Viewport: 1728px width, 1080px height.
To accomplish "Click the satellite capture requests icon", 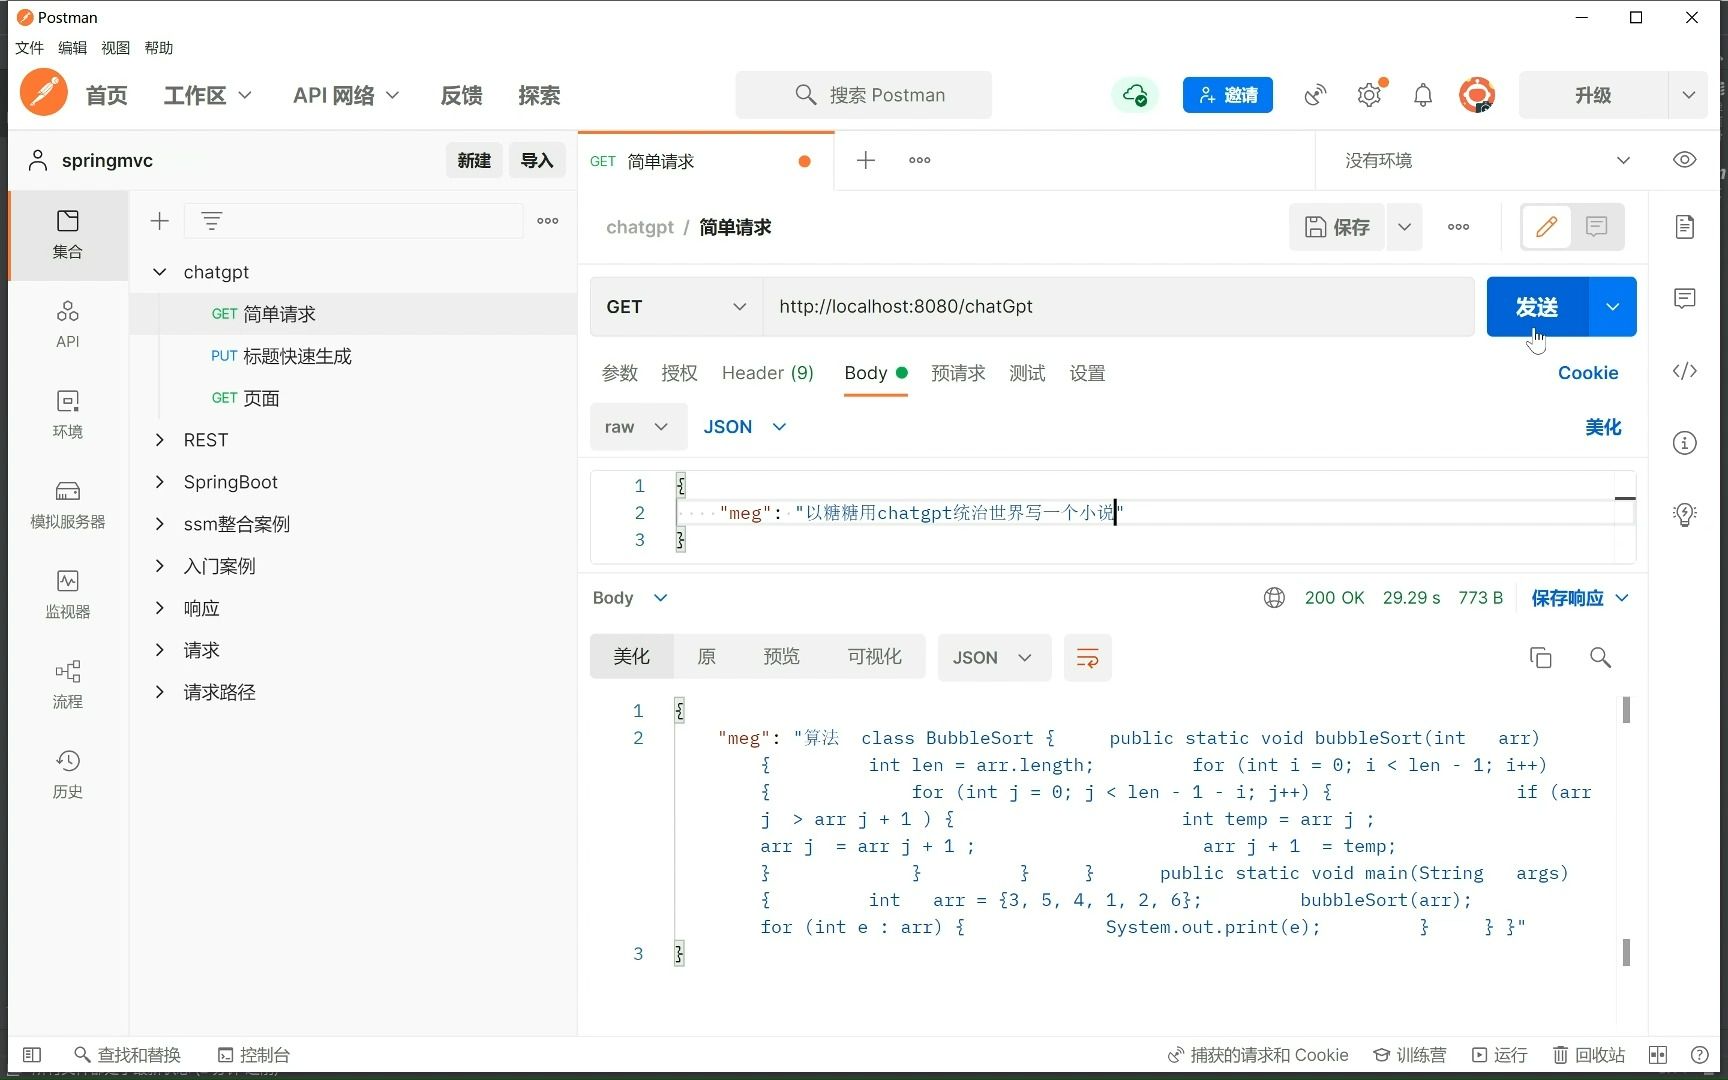I will (1315, 95).
